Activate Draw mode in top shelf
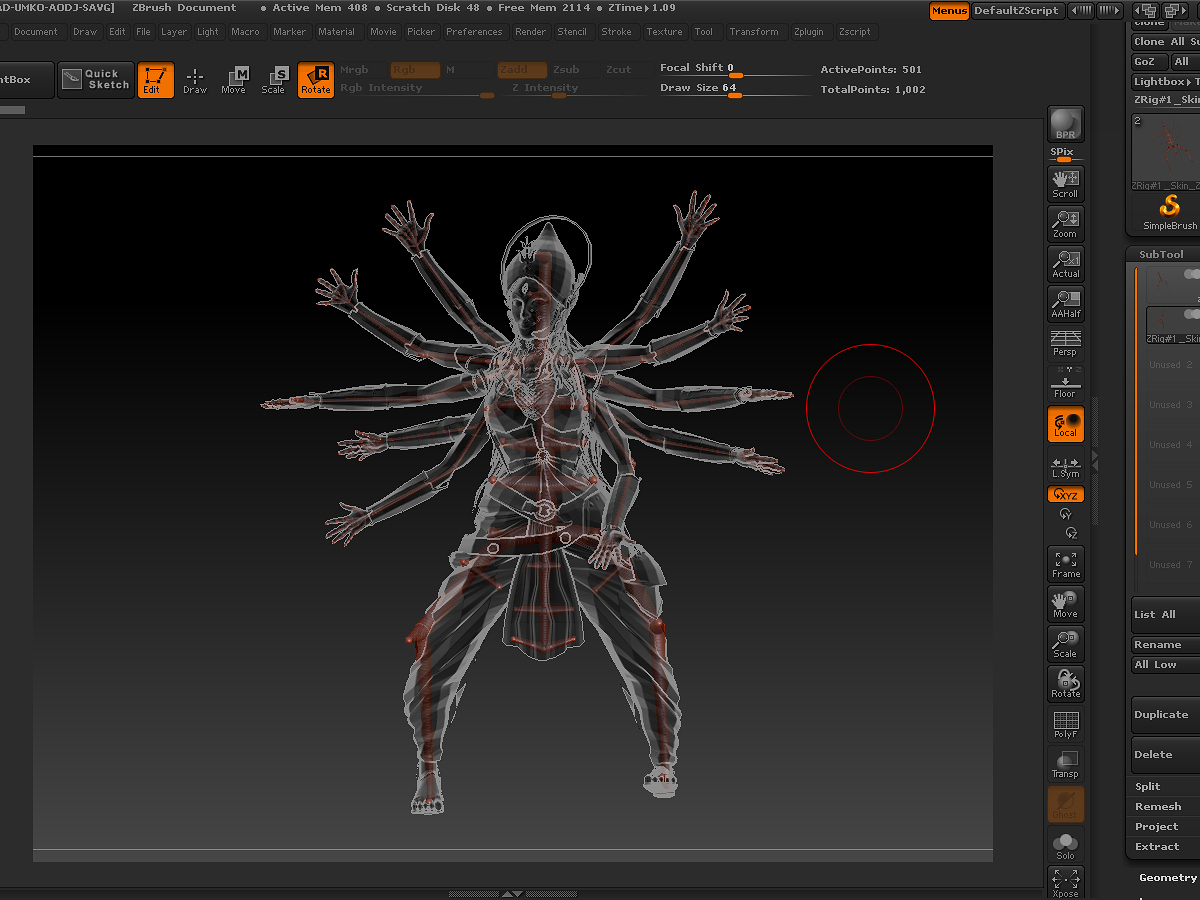This screenshot has height=900, width=1200. 195,80
